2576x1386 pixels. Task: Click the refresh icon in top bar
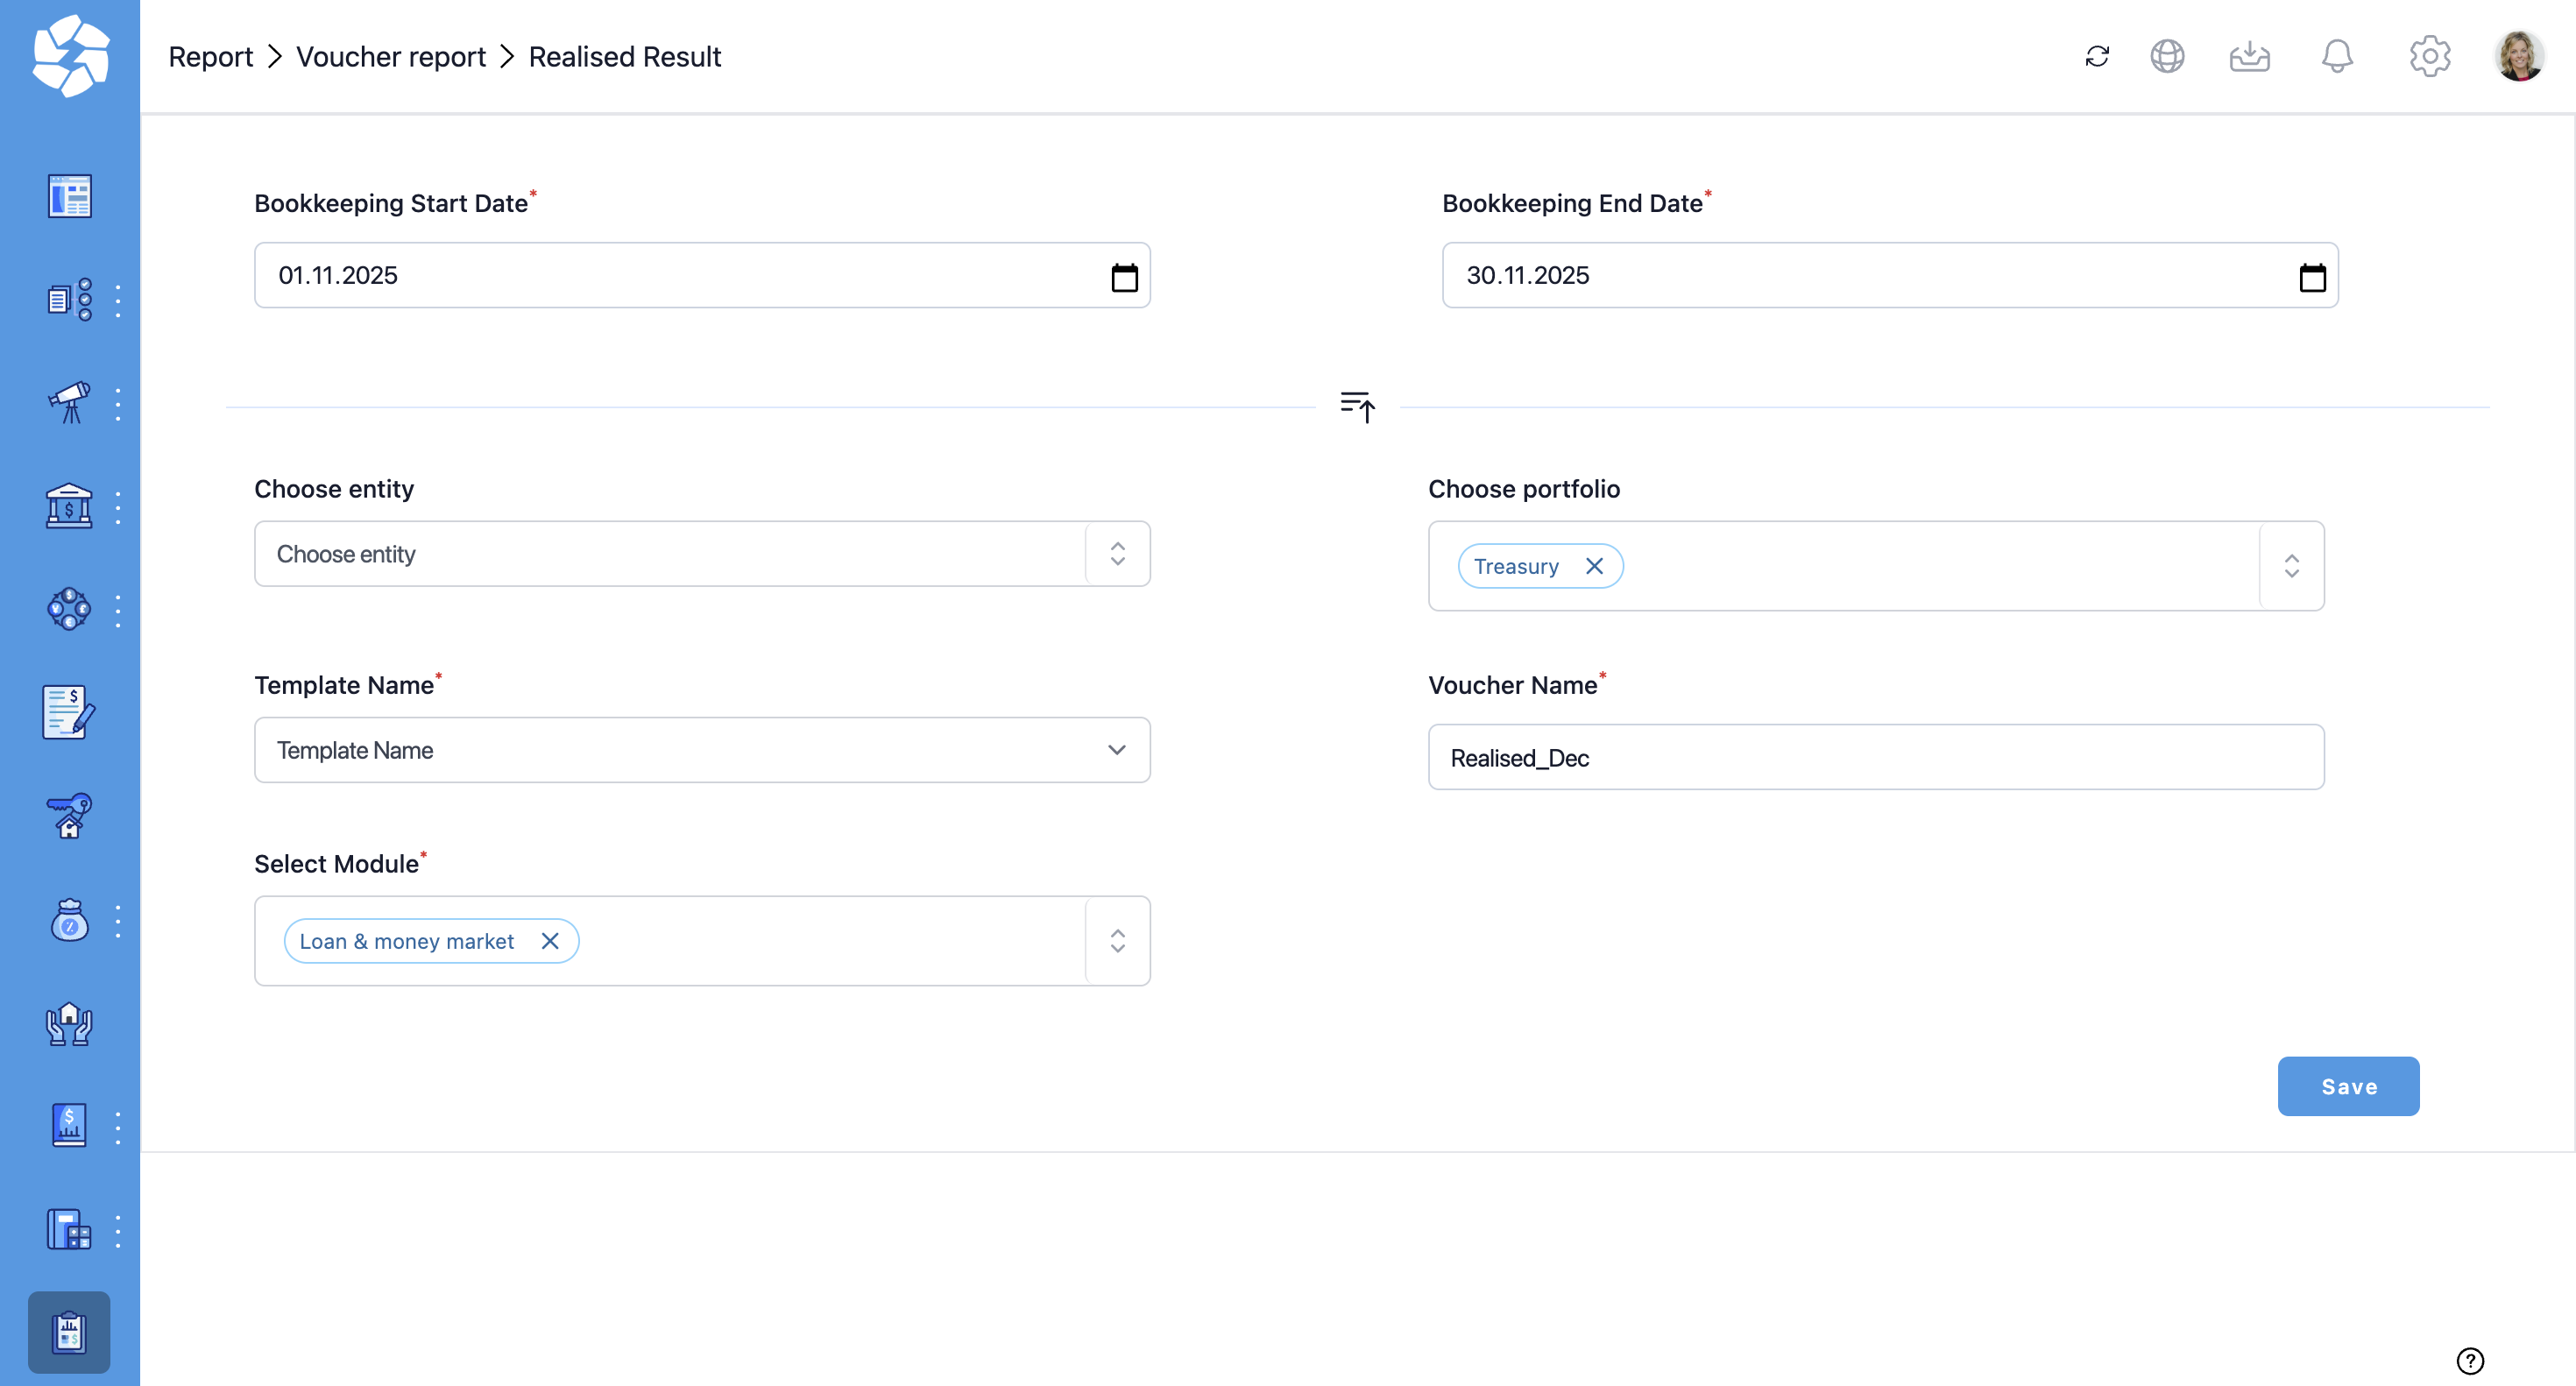pos(2097,56)
